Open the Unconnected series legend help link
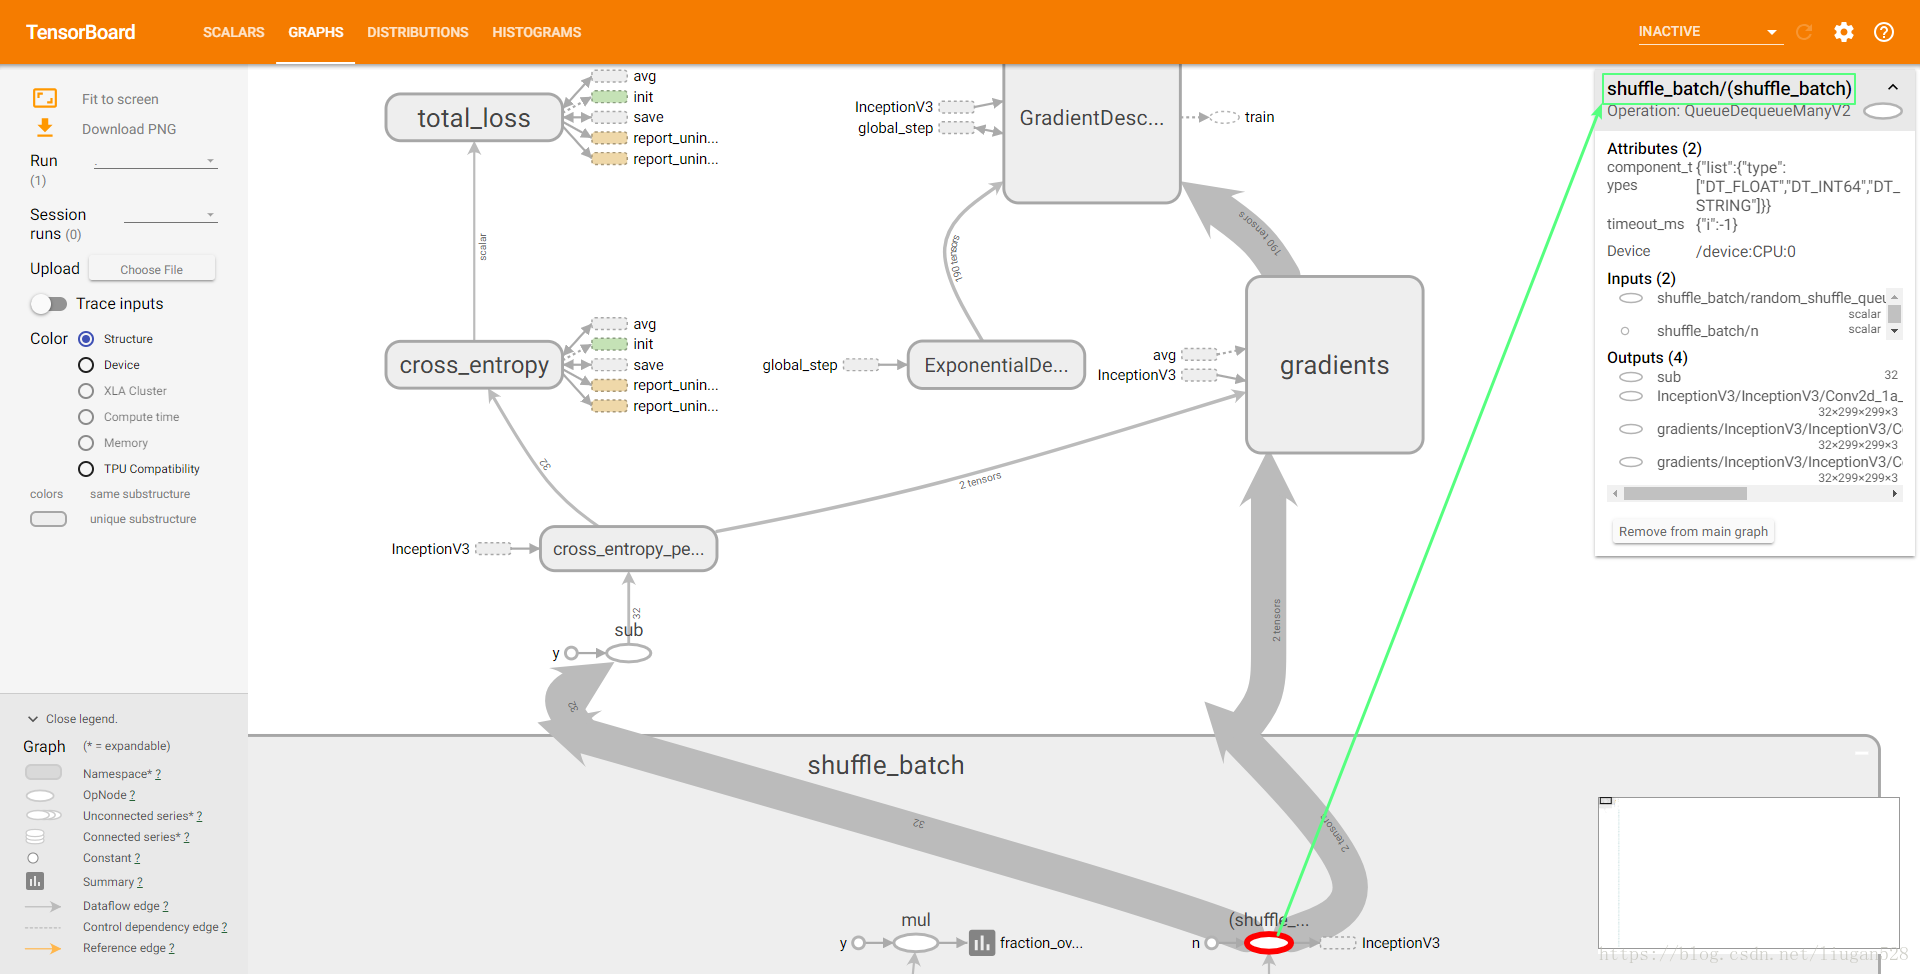The width and height of the screenshot is (1920, 974). (x=199, y=816)
